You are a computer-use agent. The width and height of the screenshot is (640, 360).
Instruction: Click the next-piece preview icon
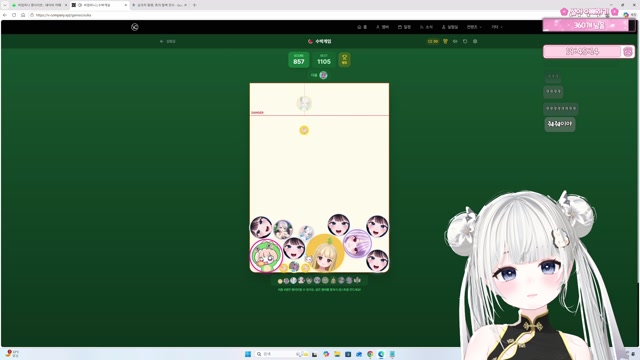coord(323,75)
